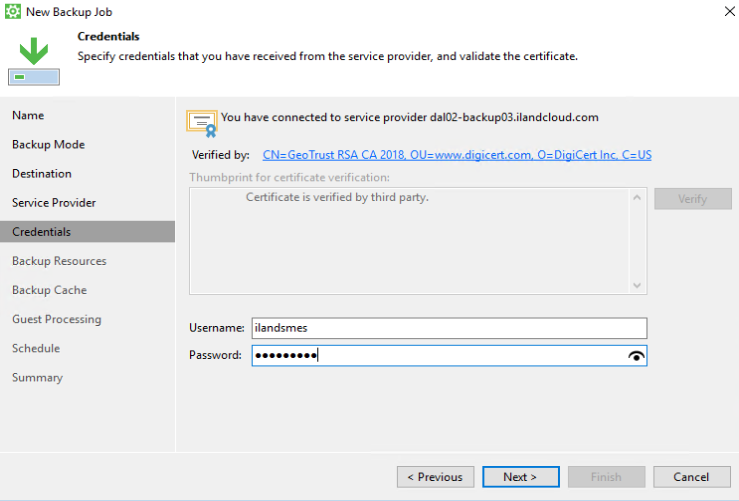Focus the Password input field
The image size is (739, 501).
click(x=440, y=356)
